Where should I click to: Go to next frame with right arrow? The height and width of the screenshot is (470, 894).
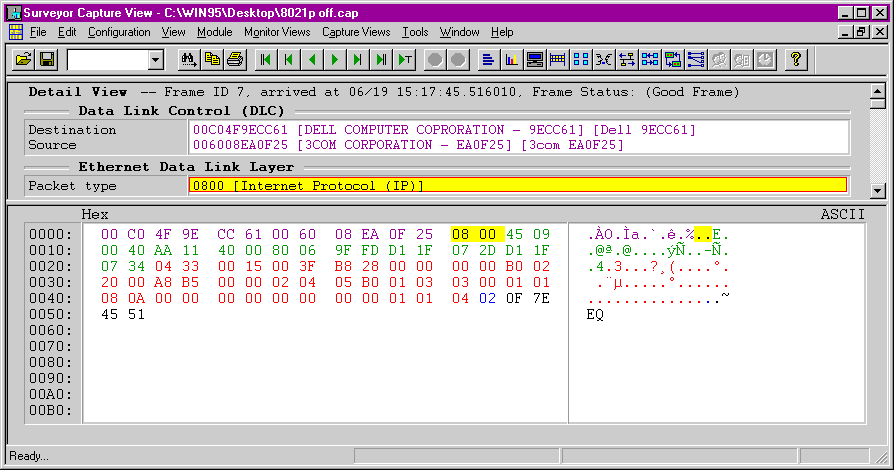click(335, 60)
